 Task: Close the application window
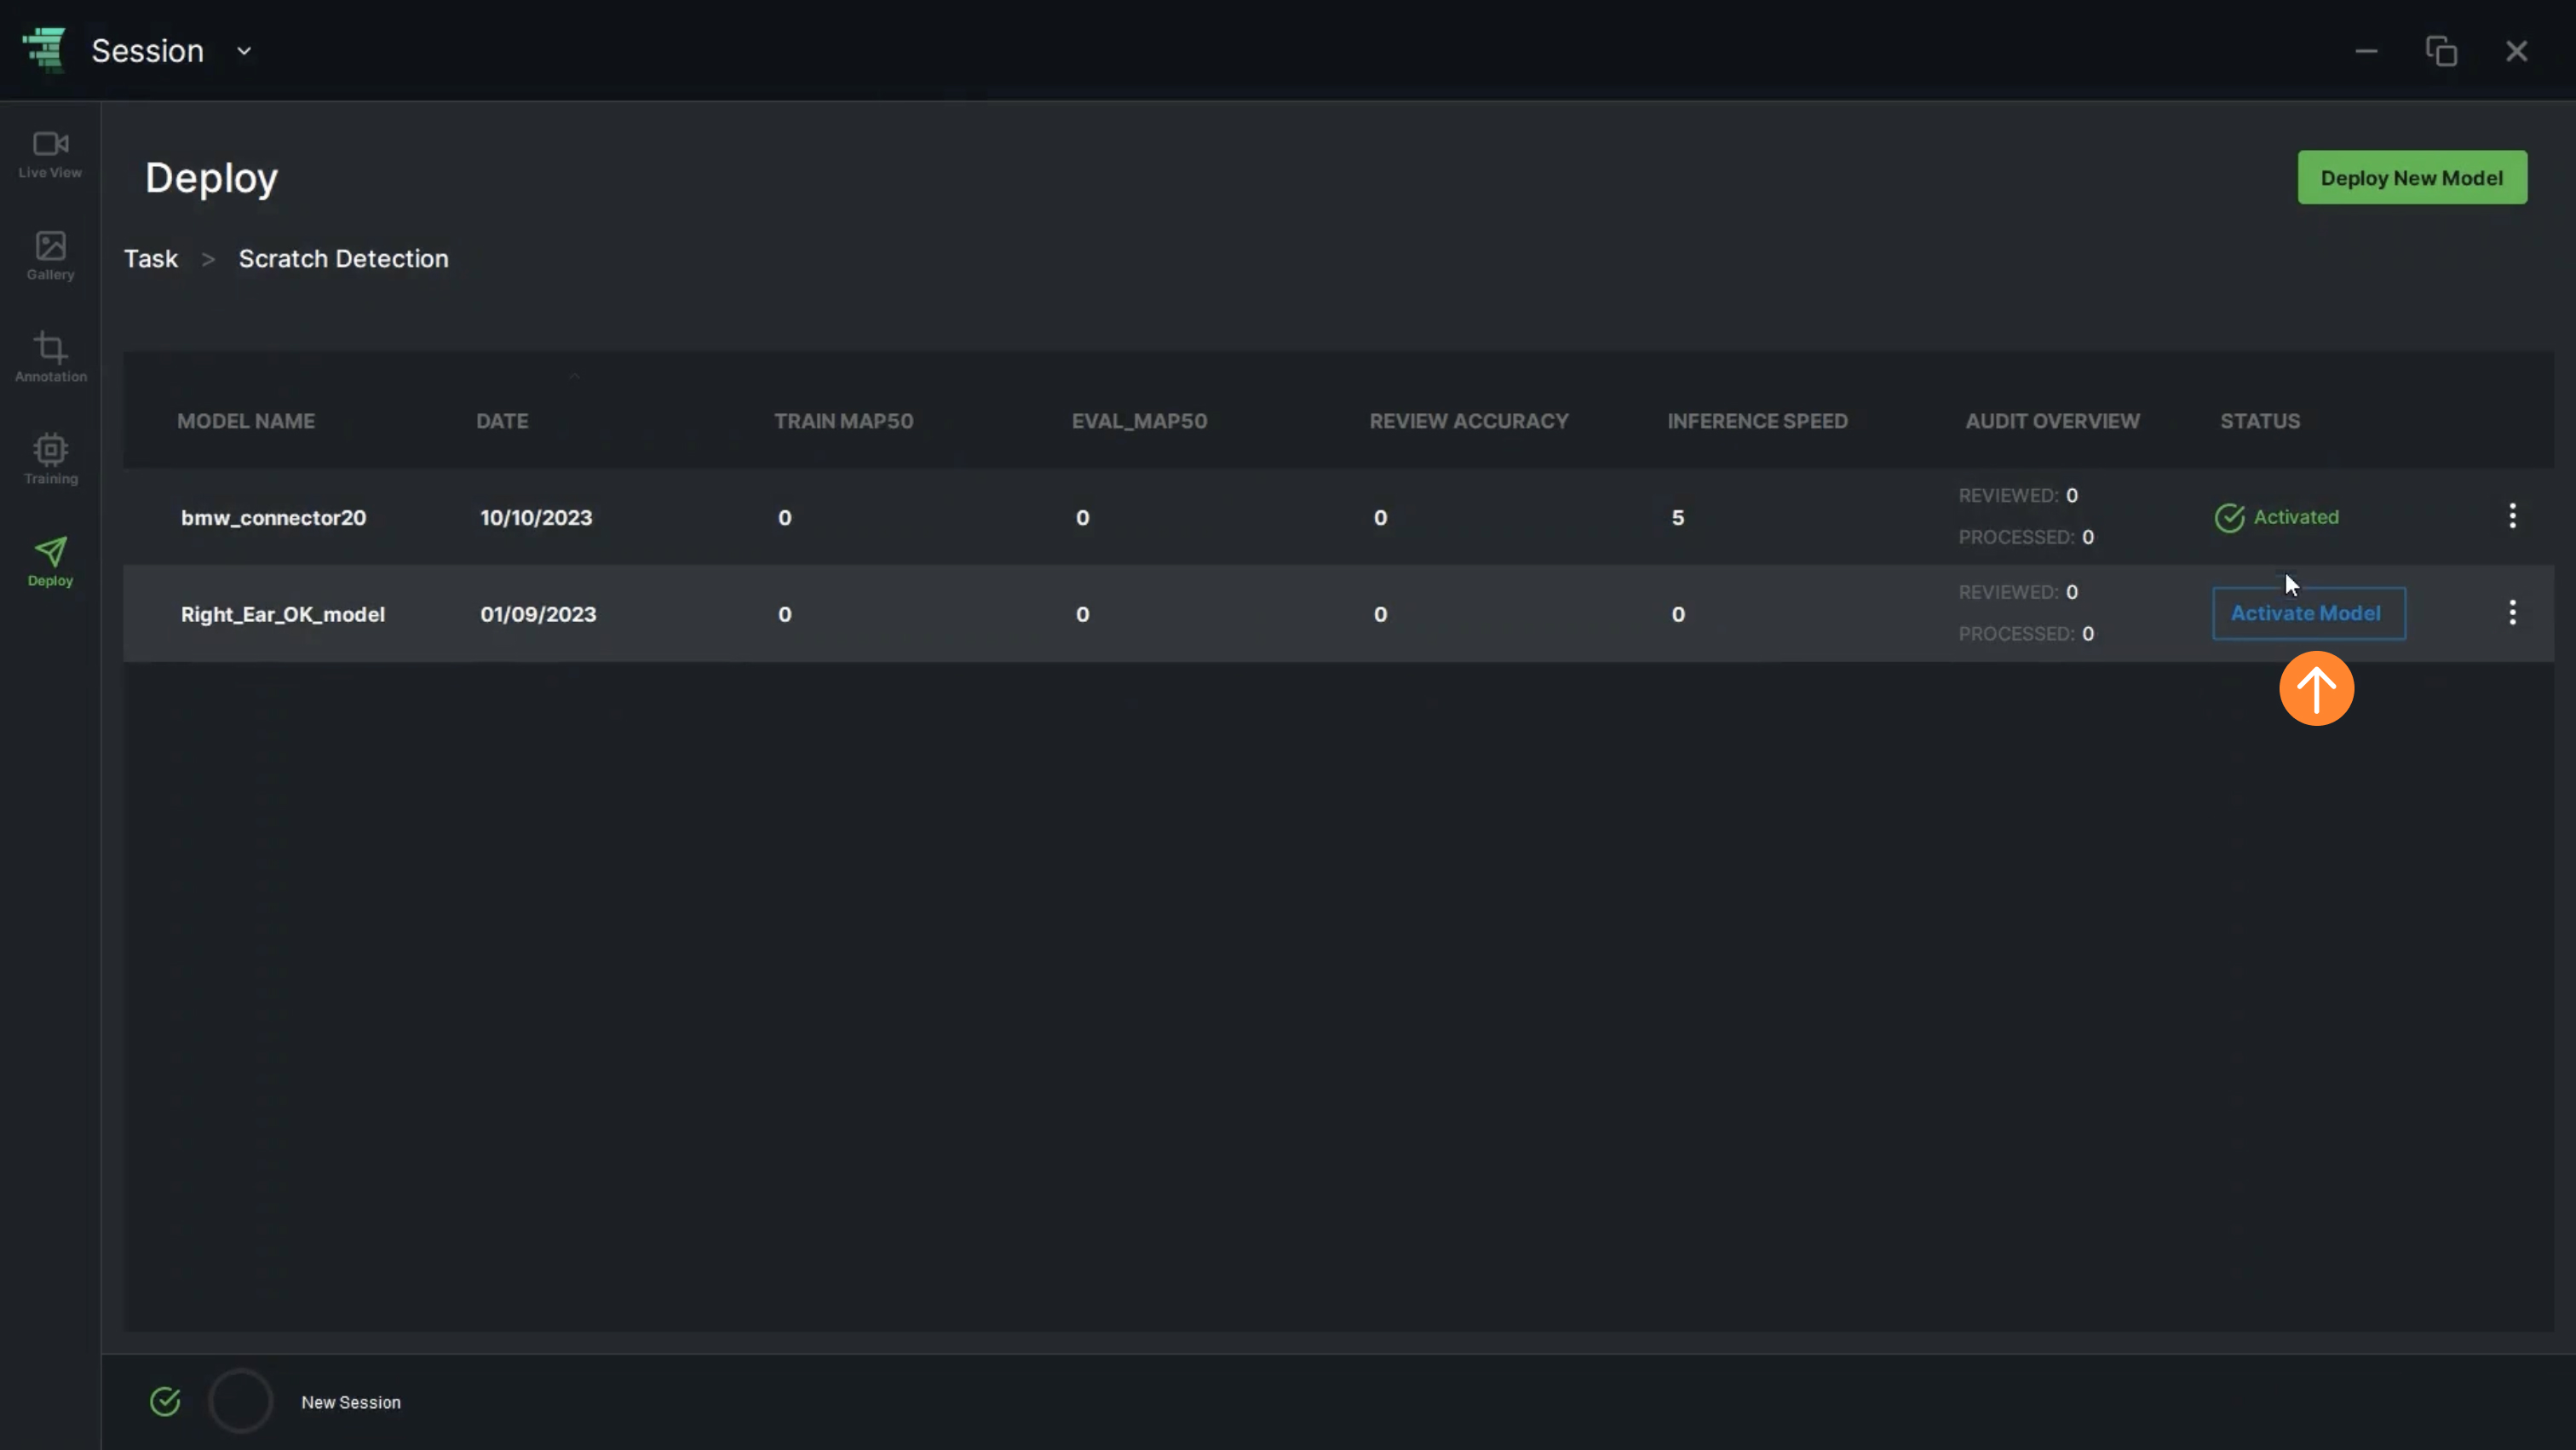point(2516,51)
